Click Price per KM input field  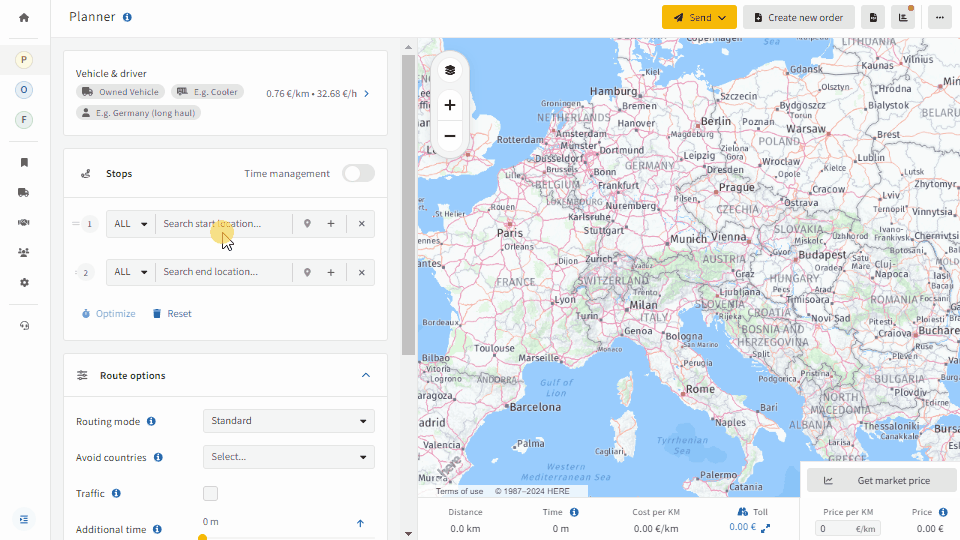(x=847, y=528)
